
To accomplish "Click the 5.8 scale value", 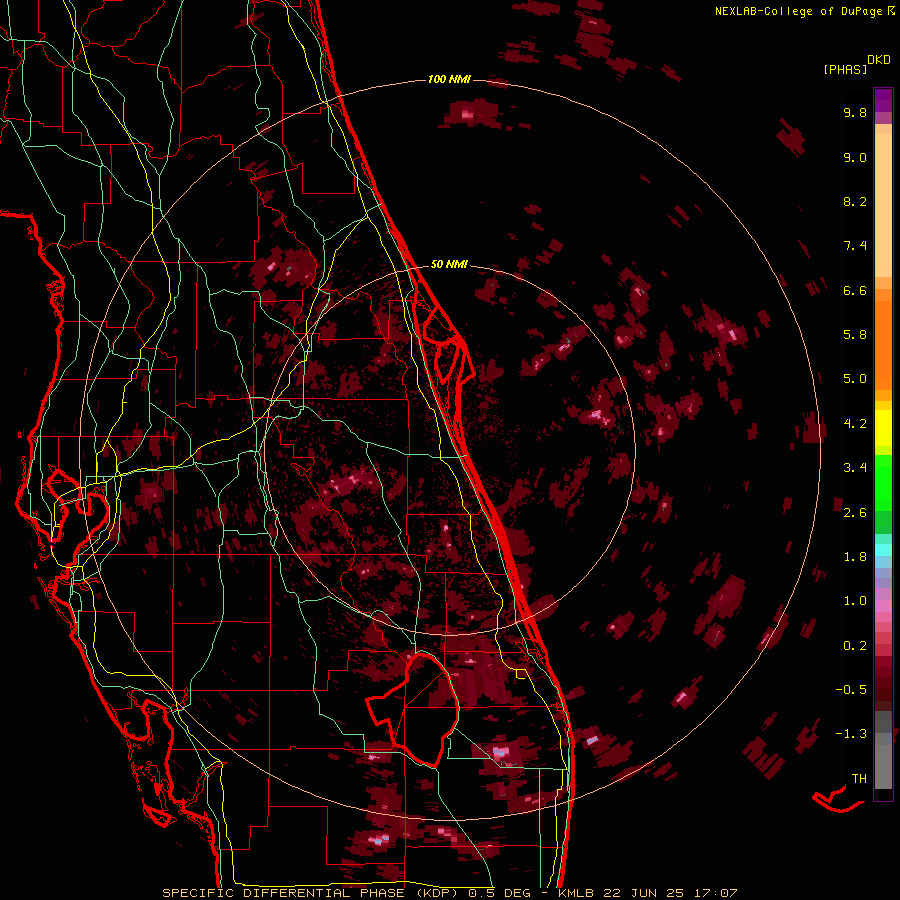I will (x=855, y=335).
